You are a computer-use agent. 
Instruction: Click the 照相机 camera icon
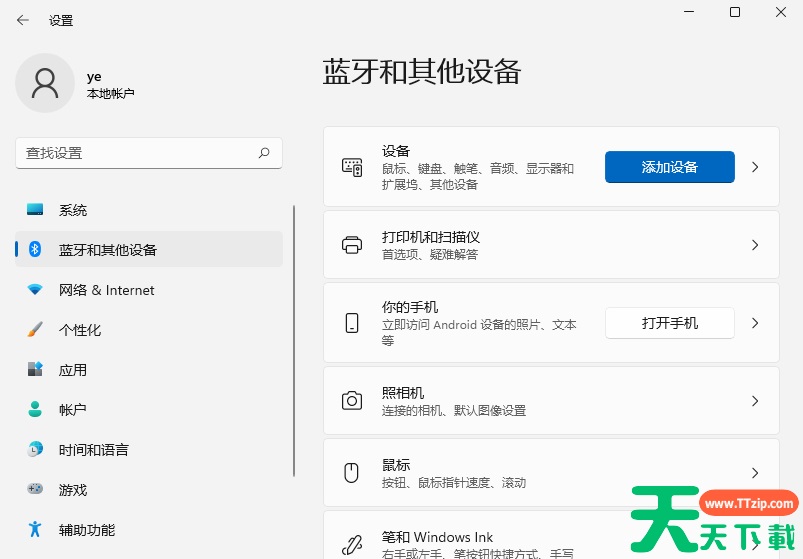[352, 401]
